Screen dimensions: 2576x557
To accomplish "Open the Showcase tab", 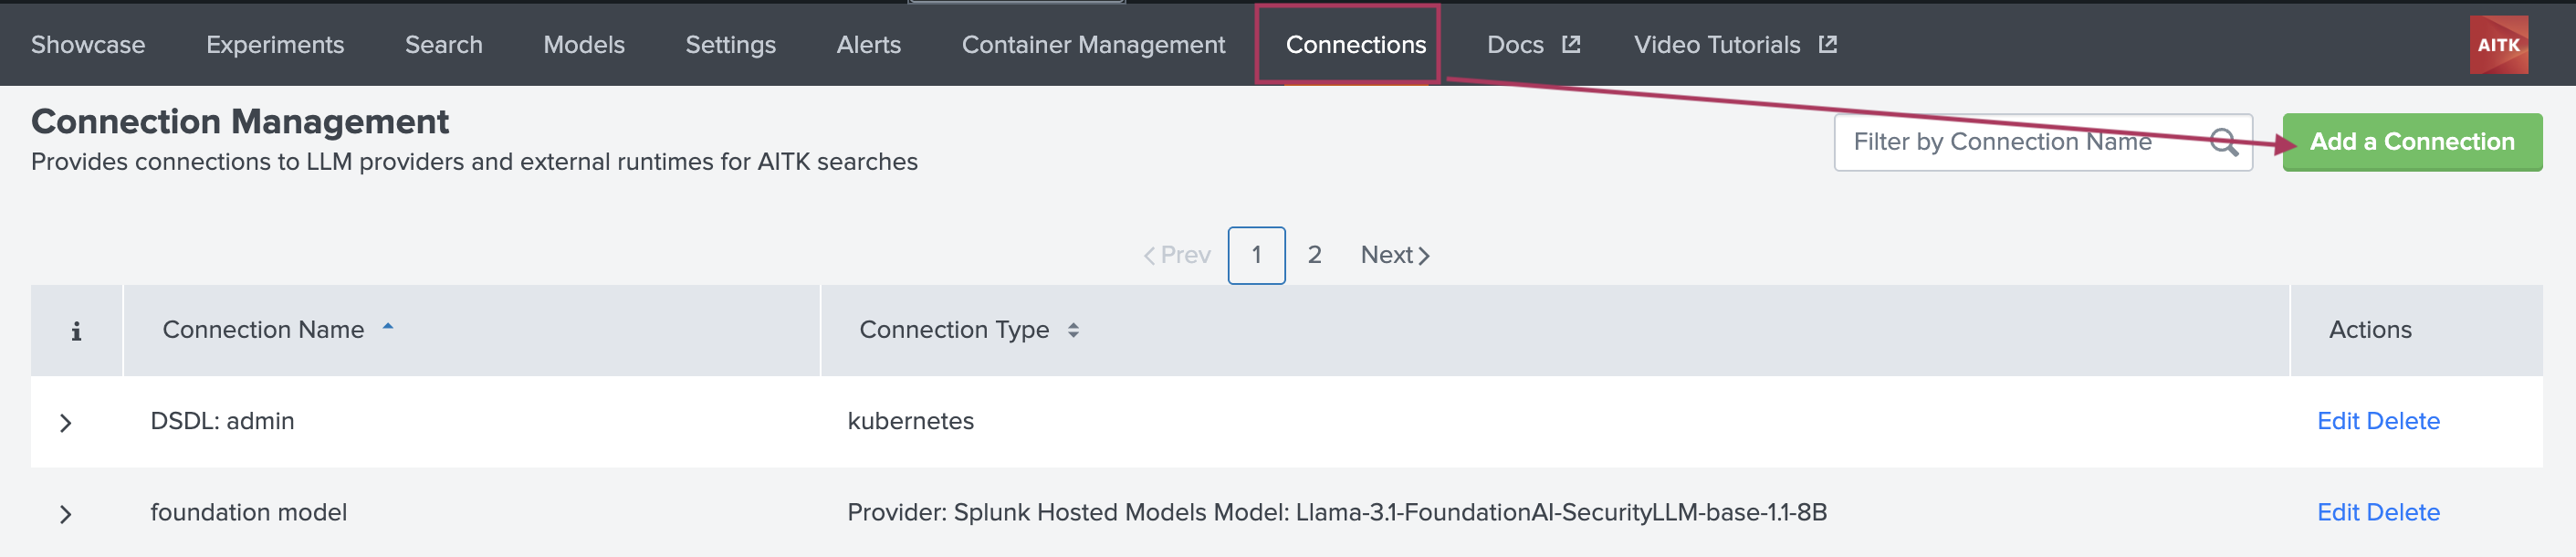I will (88, 45).
